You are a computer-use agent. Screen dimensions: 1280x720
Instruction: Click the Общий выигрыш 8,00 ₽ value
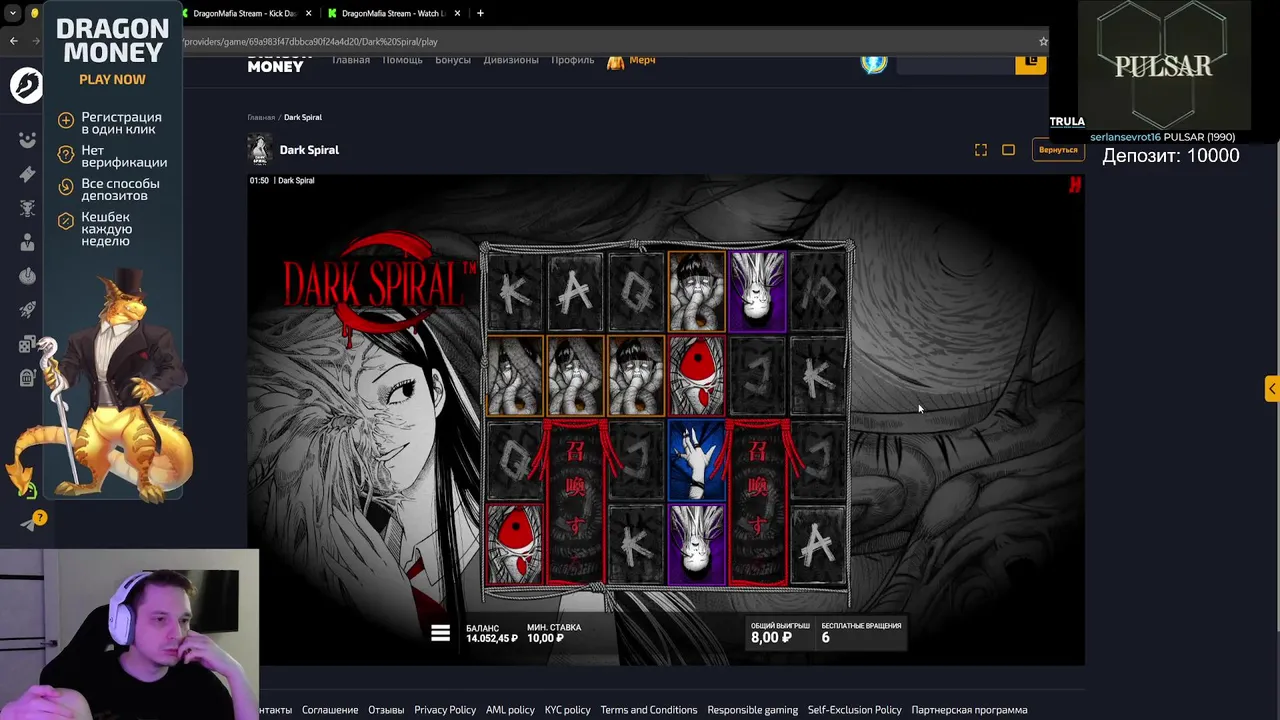tap(771, 638)
